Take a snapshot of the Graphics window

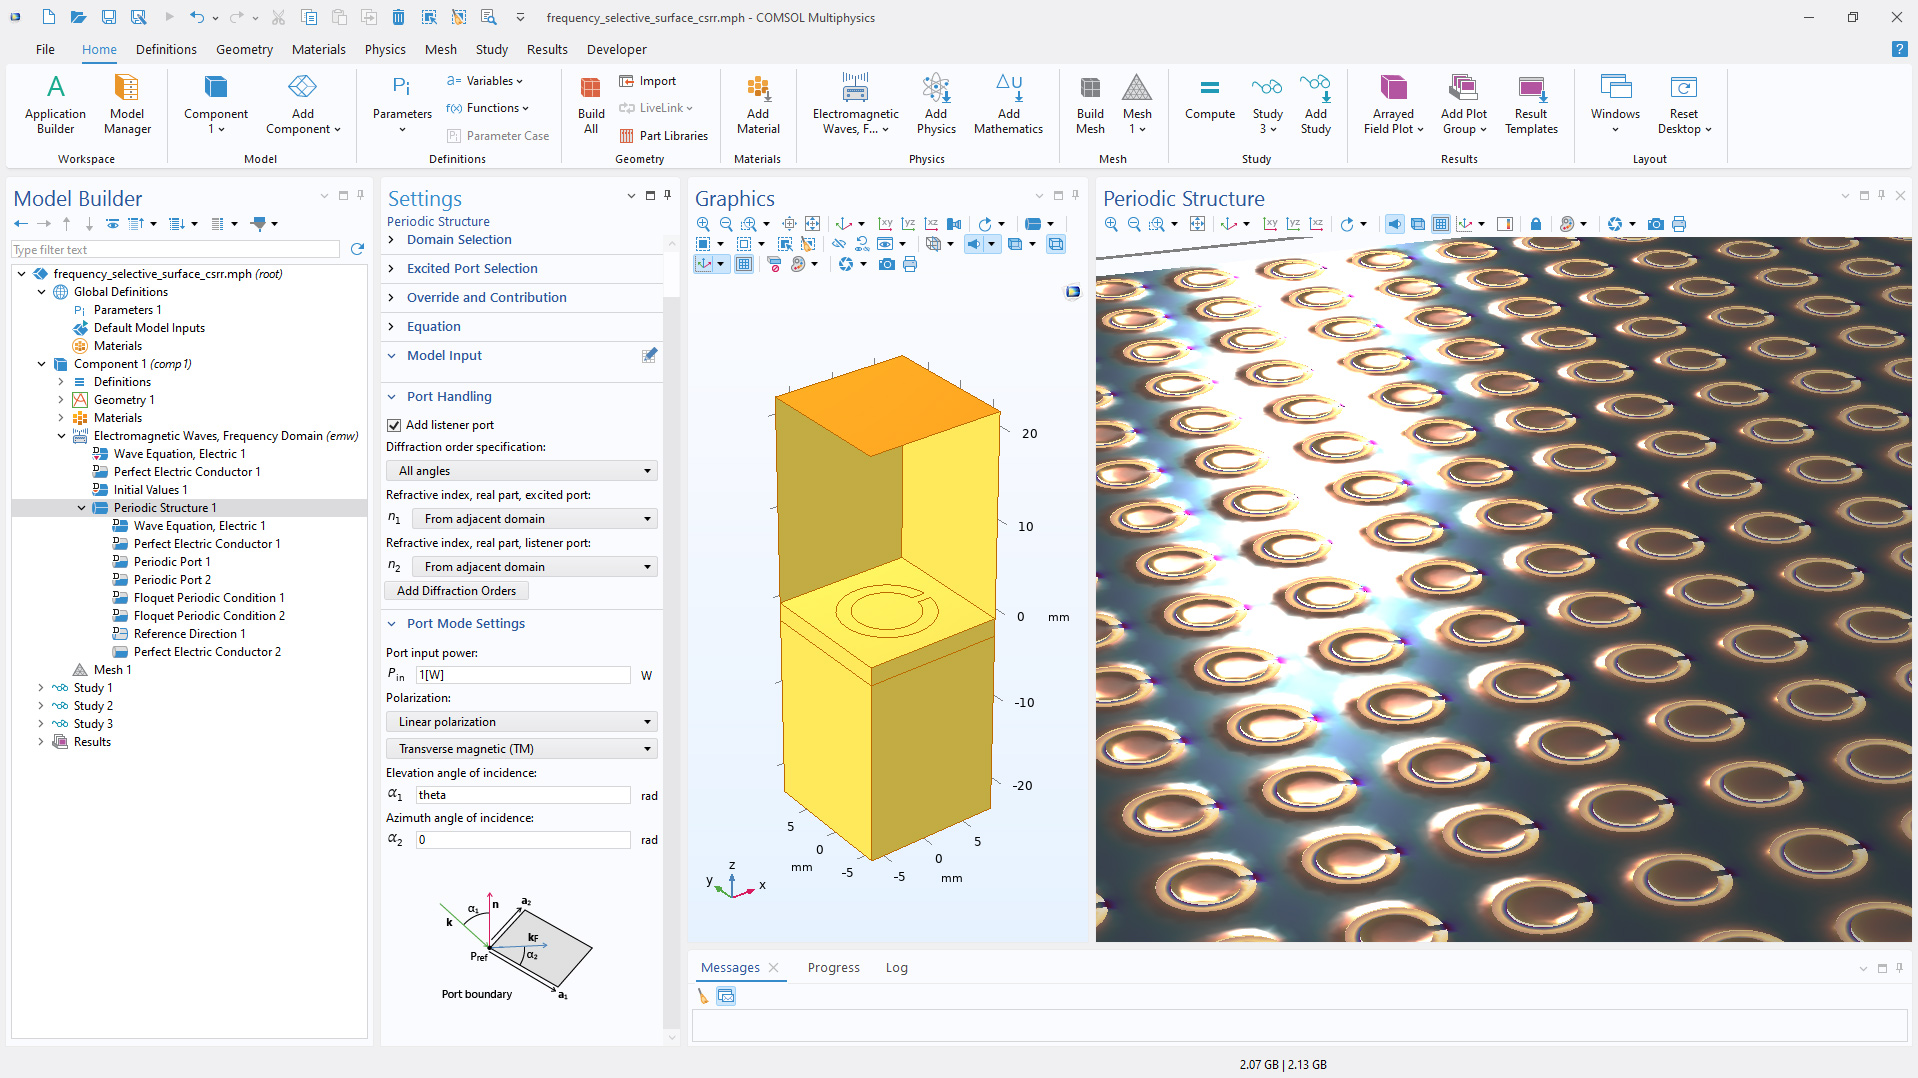point(887,264)
